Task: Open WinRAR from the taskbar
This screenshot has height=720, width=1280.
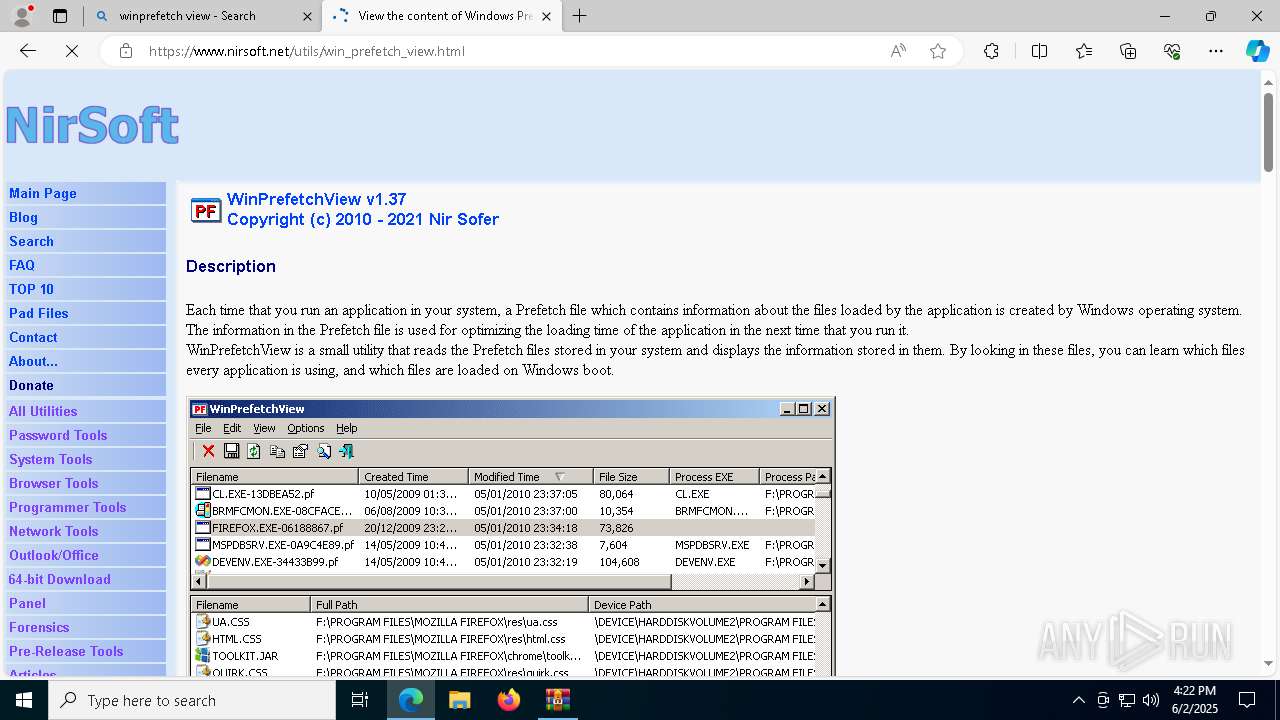Action: [x=557, y=700]
